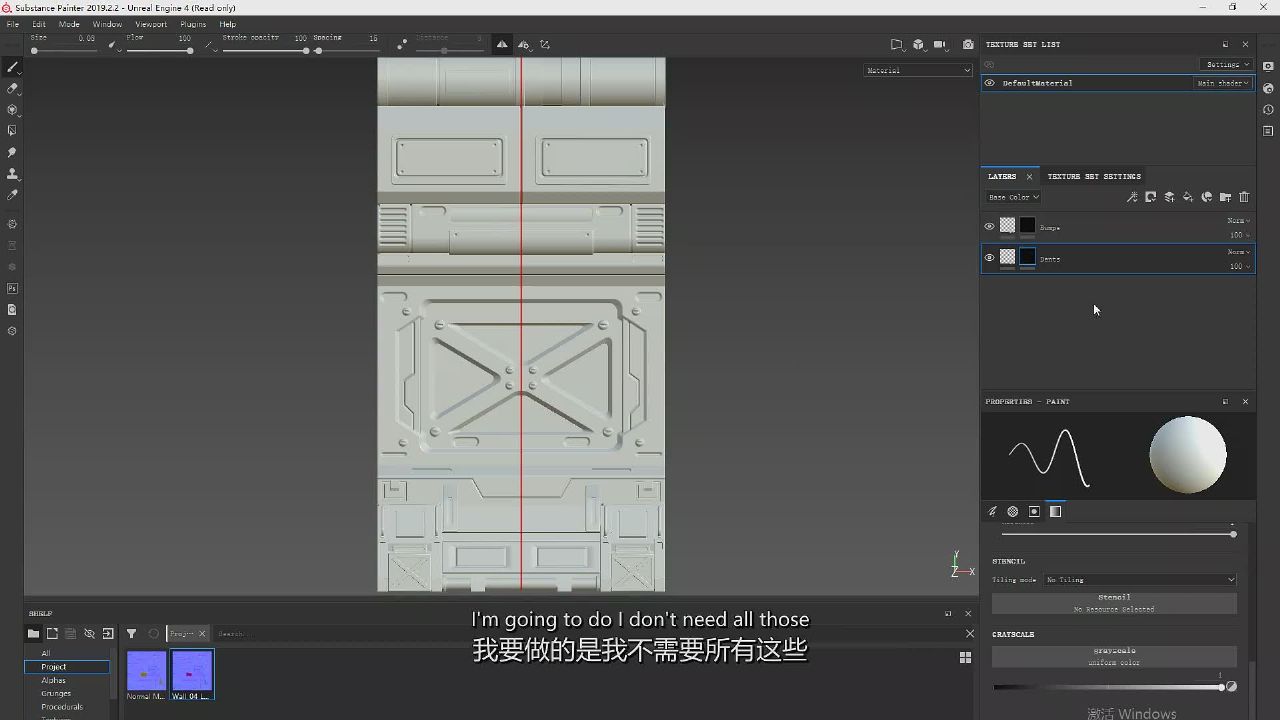Toggle the Lazy mouse icon
This screenshot has width=1280, height=720.
pyautogui.click(x=402, y=44)
